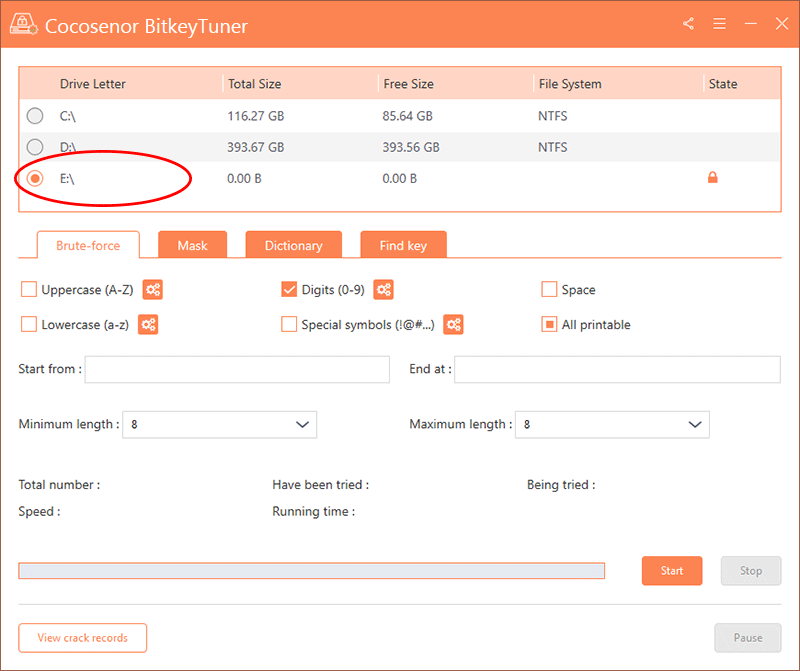Focus the End at input field
This screenshot has width=800, height=671.
(617, 369)
